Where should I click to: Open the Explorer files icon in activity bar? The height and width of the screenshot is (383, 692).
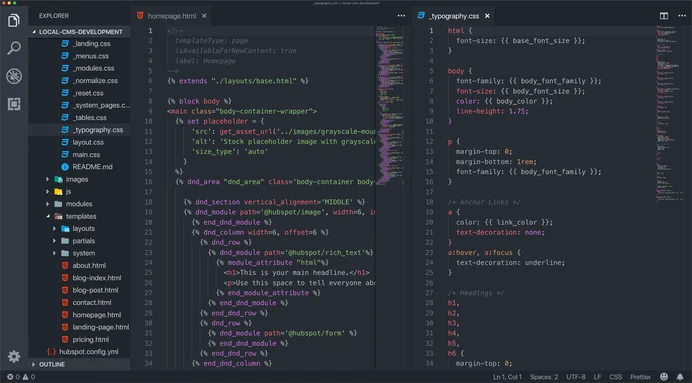(x=14, y=20)
